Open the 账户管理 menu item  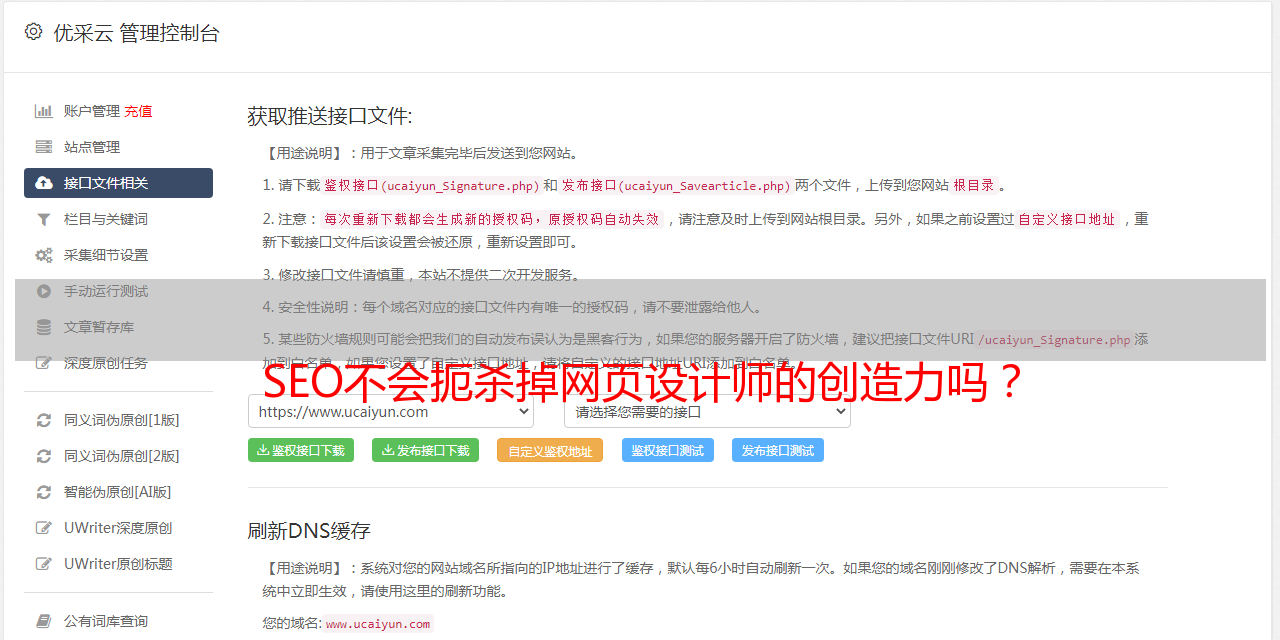92,111
